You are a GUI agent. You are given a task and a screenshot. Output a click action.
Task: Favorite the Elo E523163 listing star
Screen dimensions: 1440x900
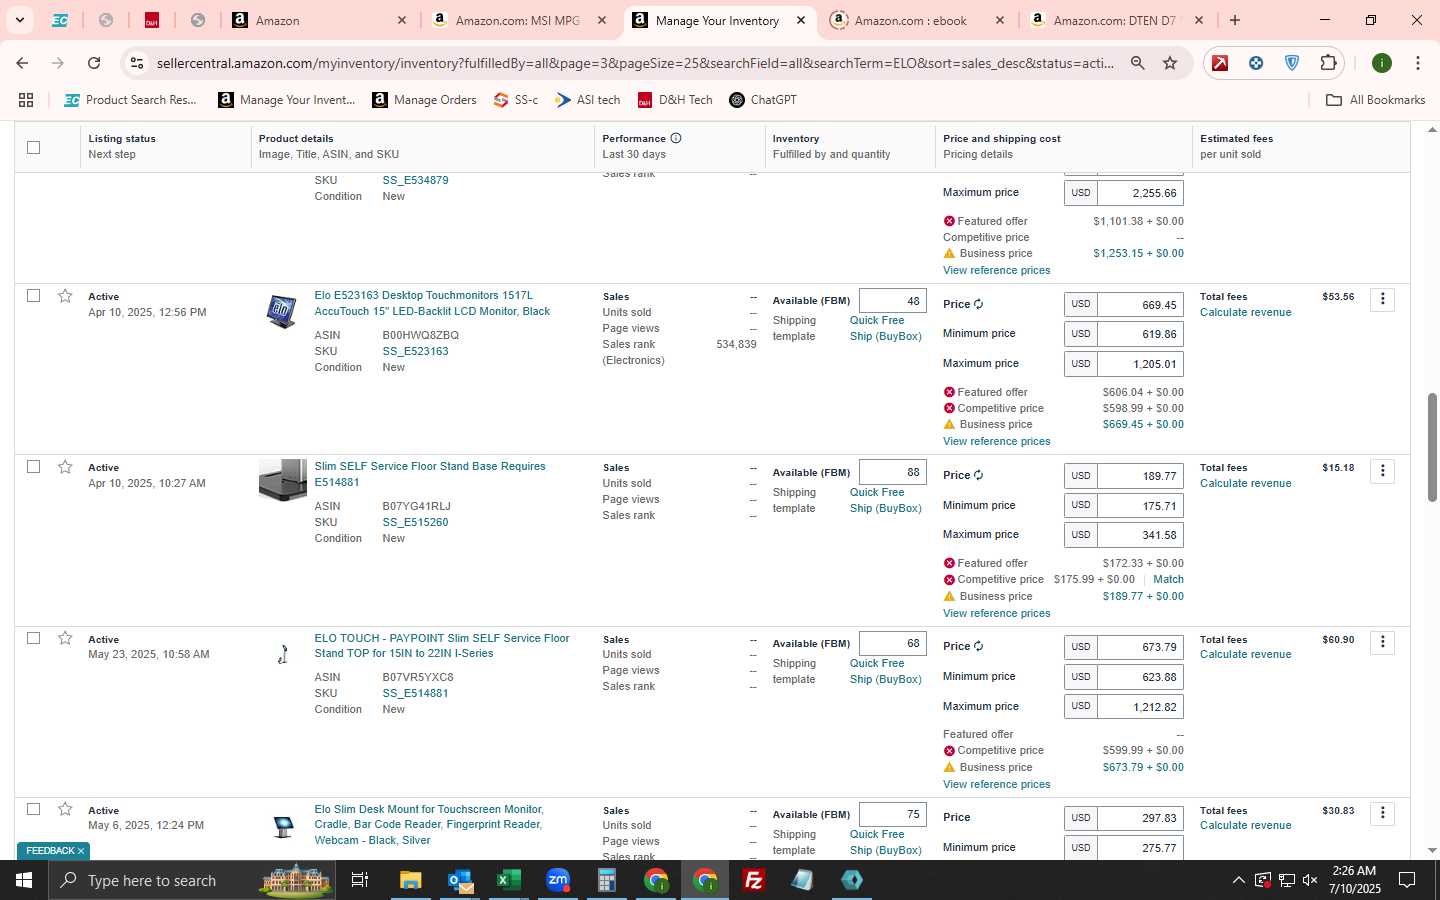(x=65, y=296)
